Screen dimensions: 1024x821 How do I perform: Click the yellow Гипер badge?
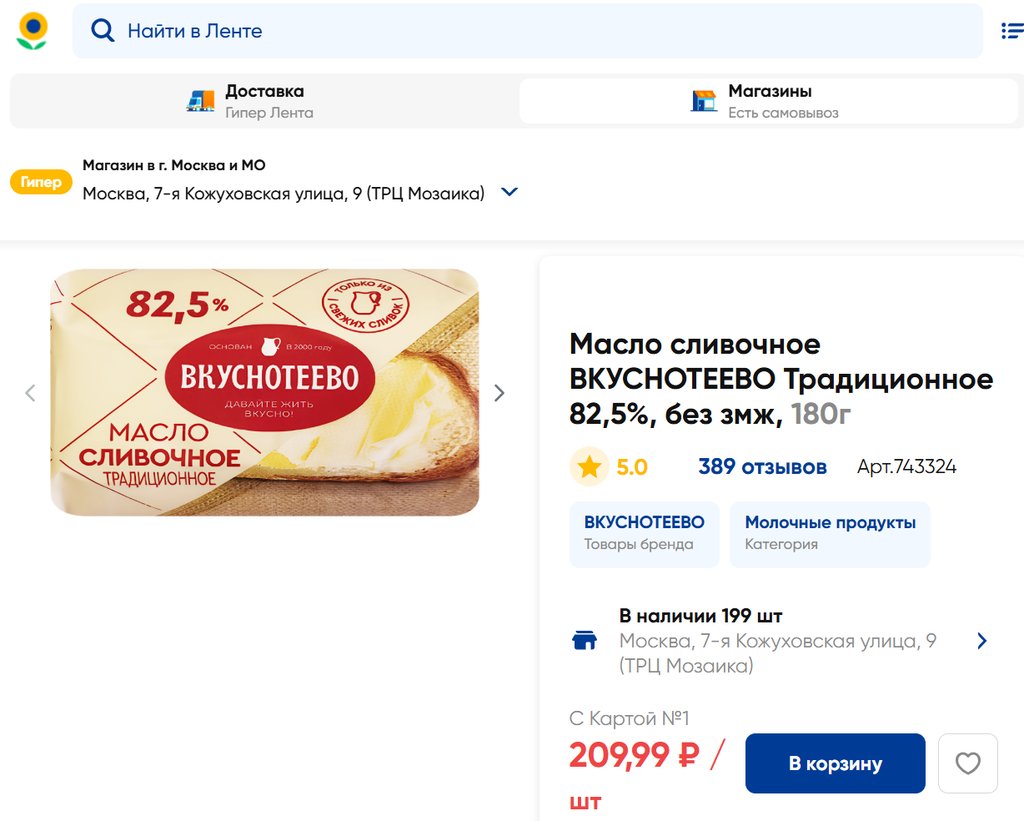(41, 182)
